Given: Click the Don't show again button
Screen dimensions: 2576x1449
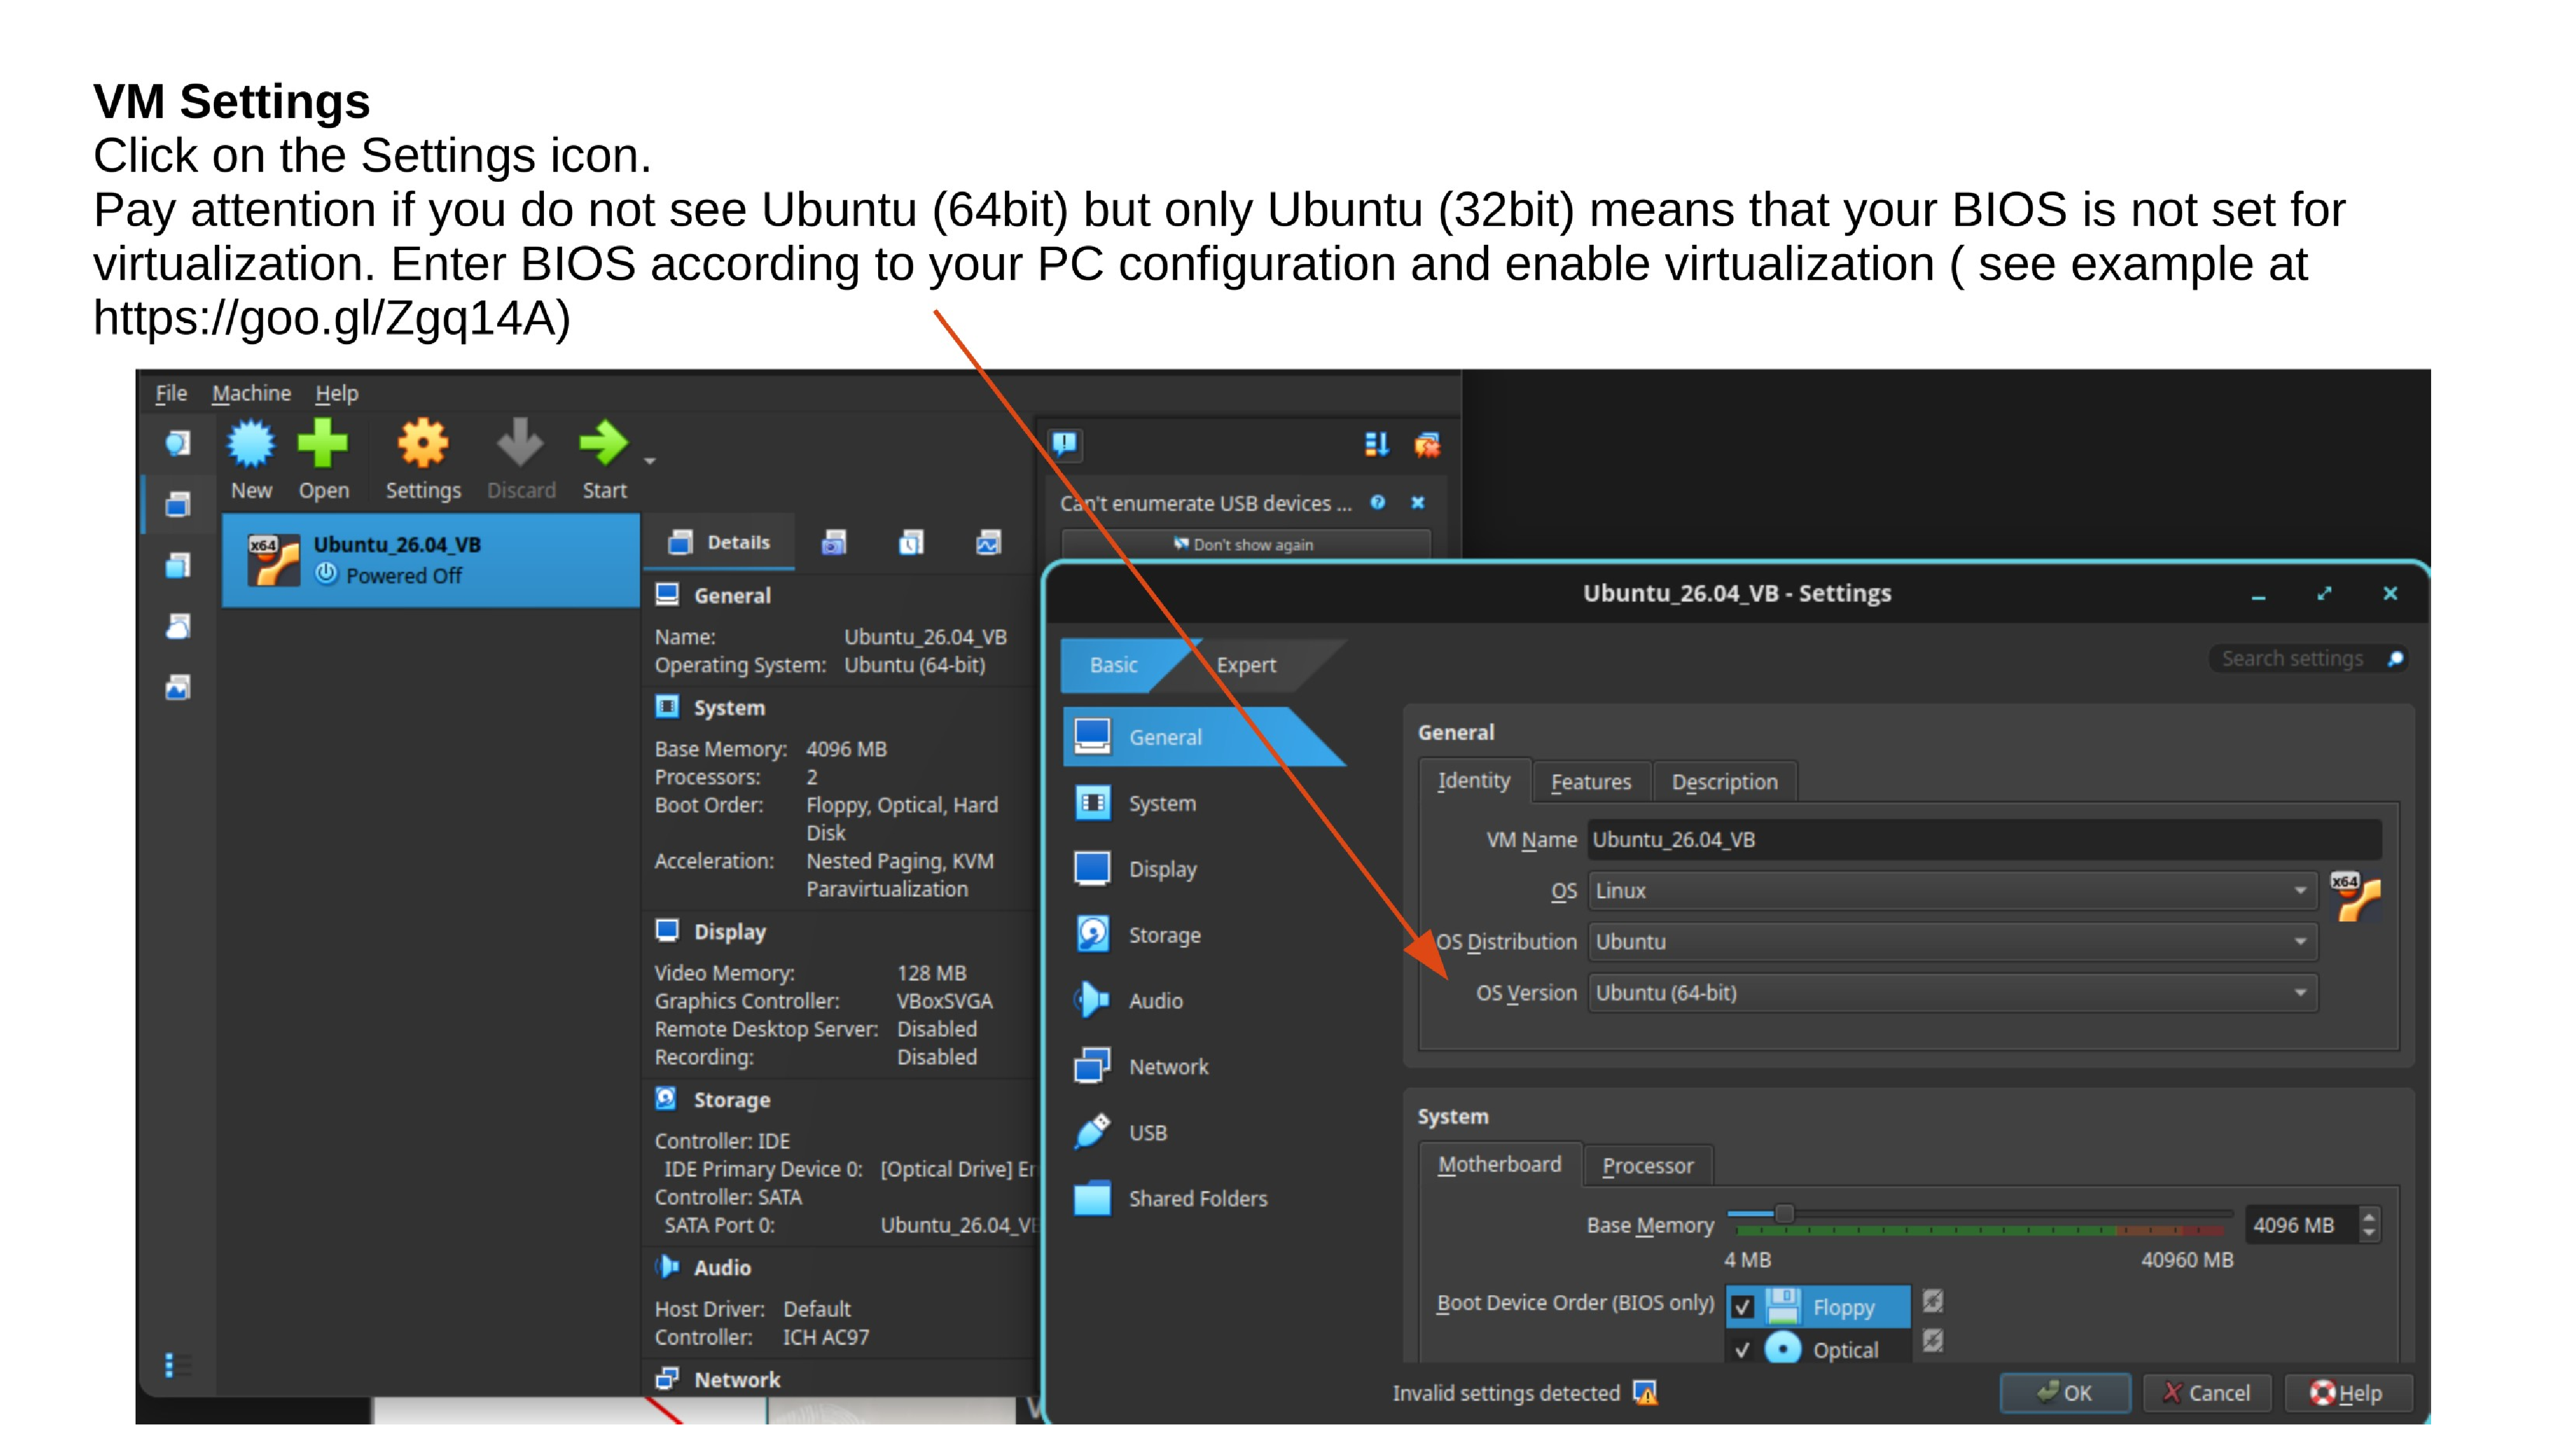Looking at the screenshot, I should [1245, 545].
